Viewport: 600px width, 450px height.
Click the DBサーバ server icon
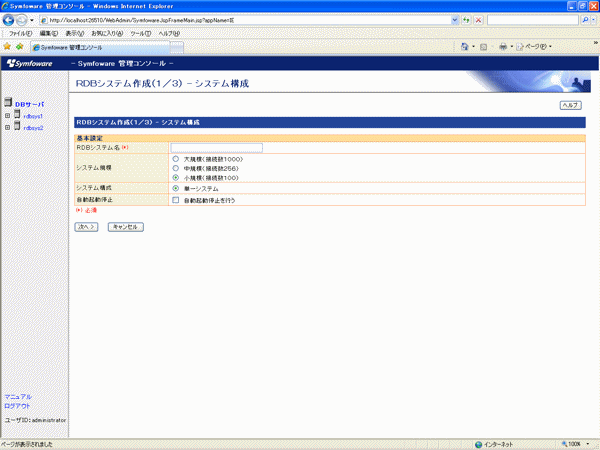pos(8,102)
